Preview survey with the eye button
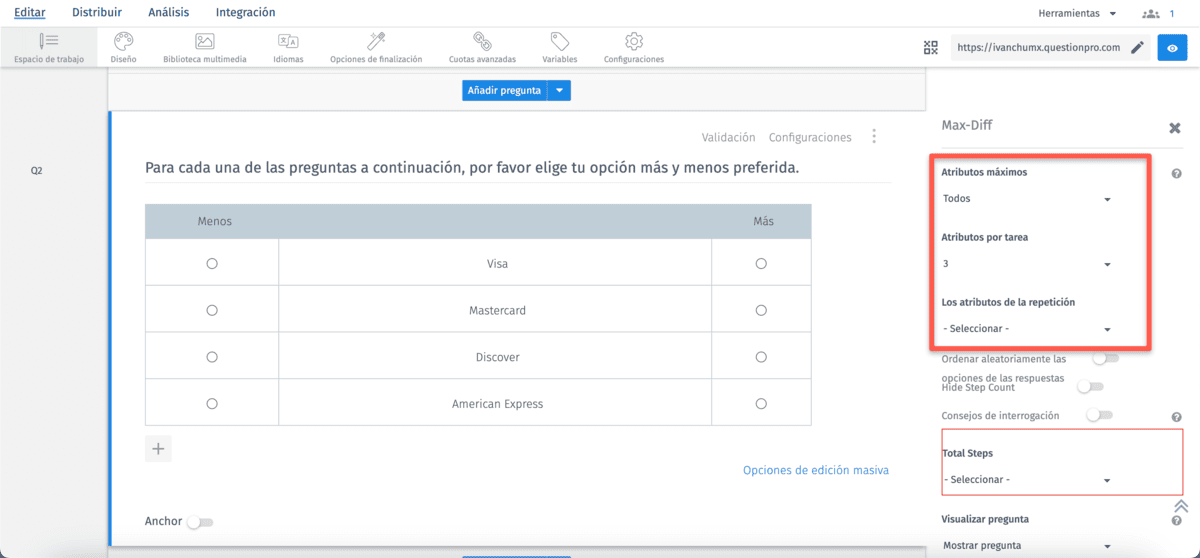Screen dimensions: 1200x558 point(1172,47)
